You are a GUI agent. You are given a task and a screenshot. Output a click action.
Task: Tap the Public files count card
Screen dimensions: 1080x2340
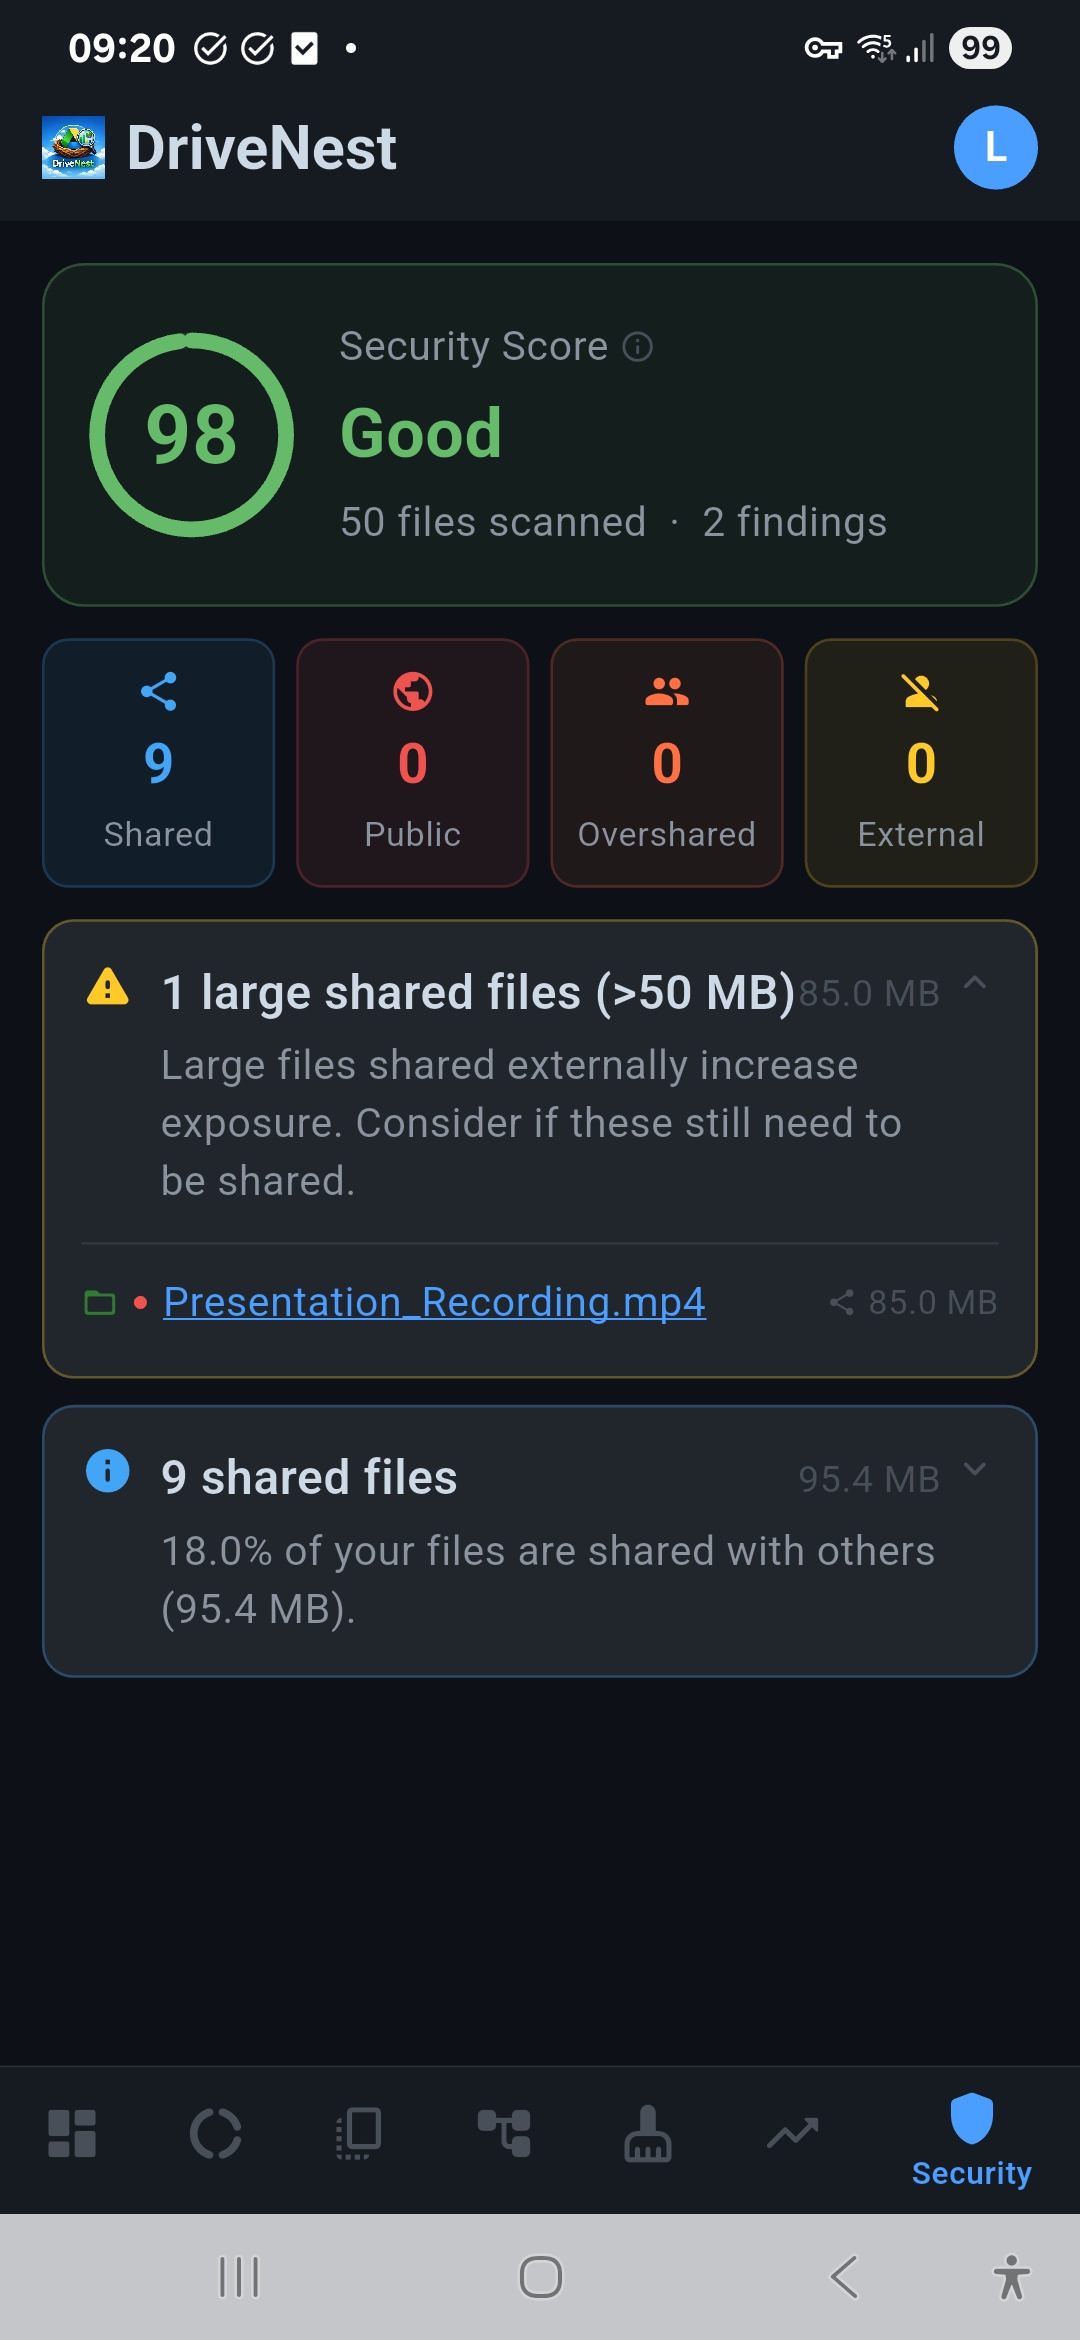point(413,763)
